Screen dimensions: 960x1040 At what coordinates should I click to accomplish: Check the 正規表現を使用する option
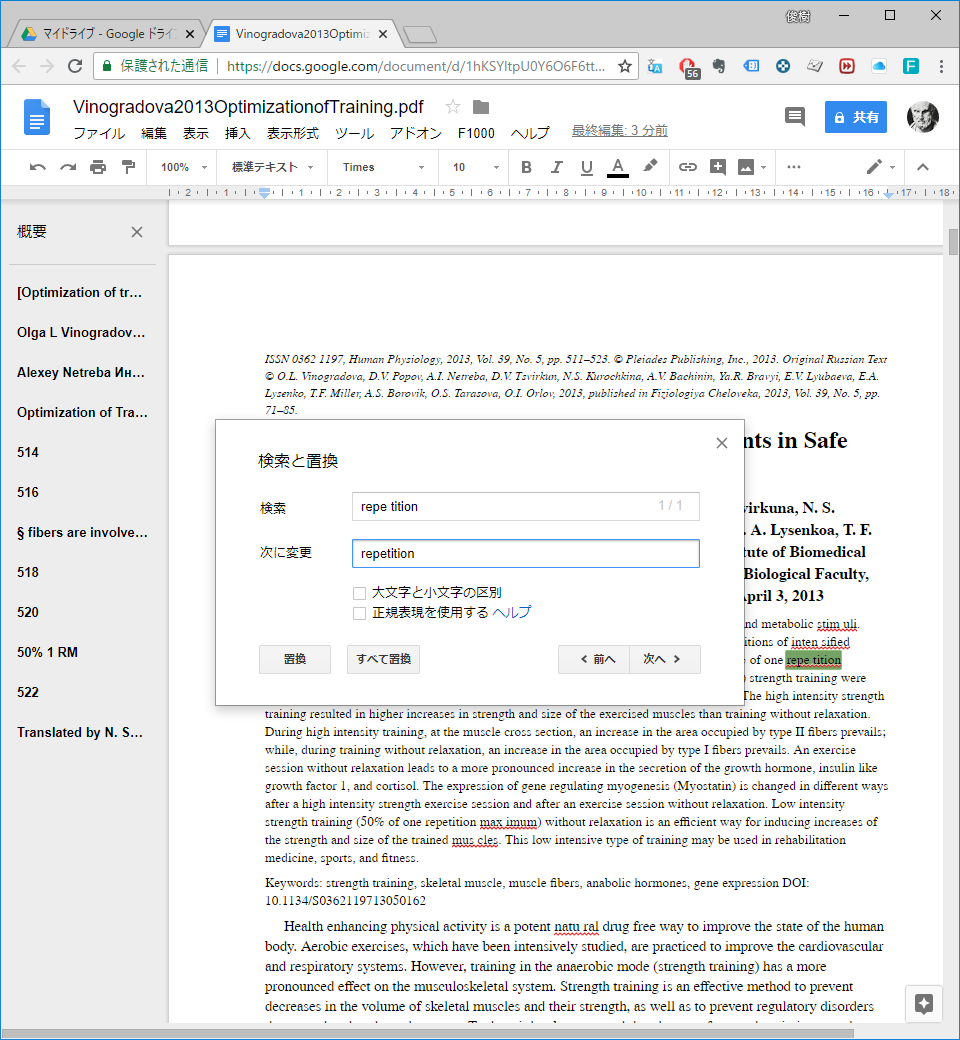(x=359, y=613)
